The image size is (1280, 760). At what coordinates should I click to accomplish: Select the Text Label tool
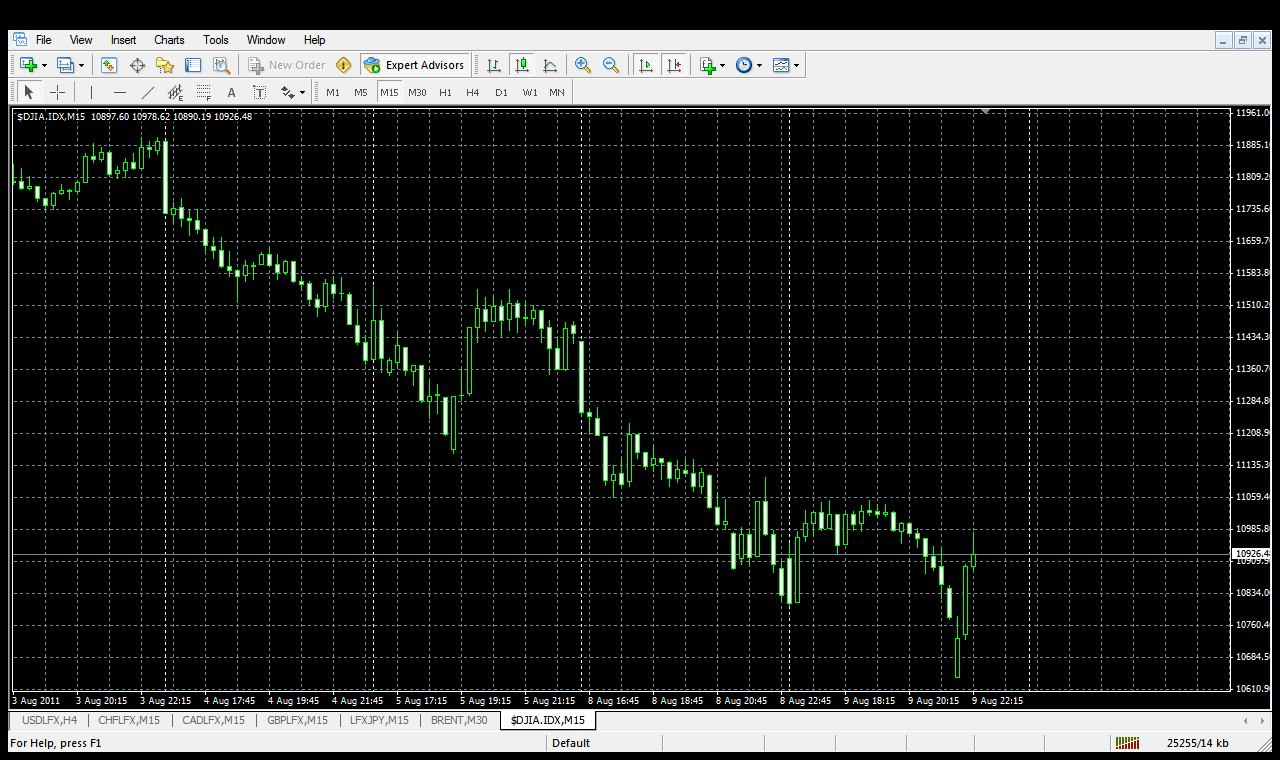point(260,92)
